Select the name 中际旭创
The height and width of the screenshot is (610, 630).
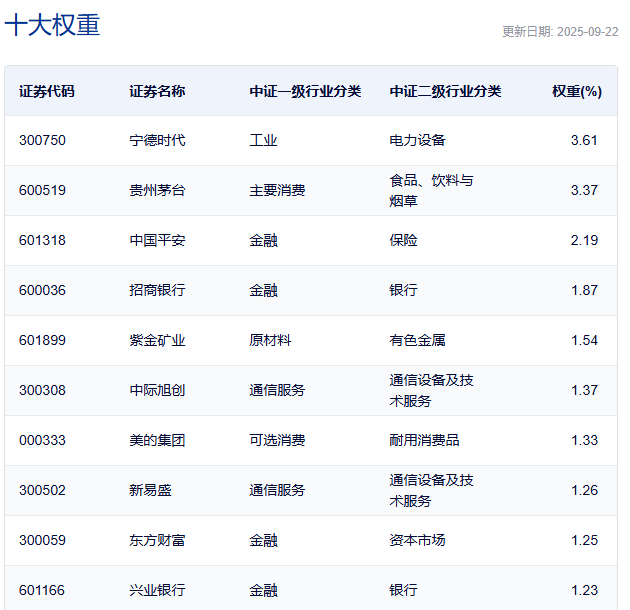pos(157,390)
